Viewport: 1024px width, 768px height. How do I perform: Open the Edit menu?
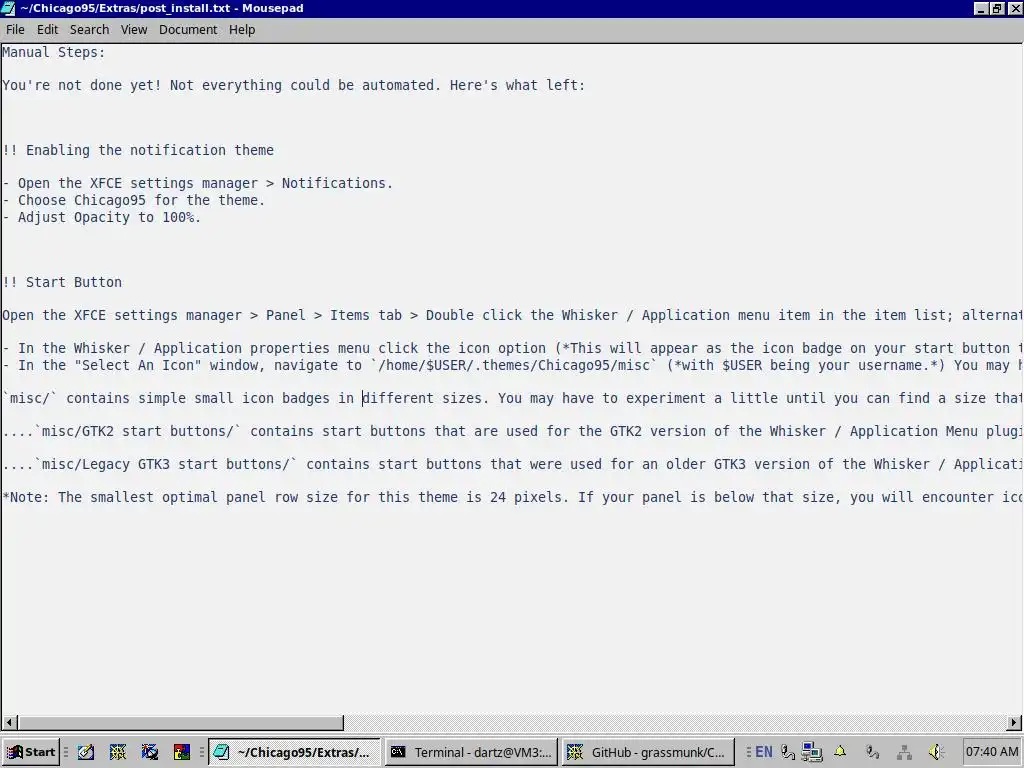47,29
